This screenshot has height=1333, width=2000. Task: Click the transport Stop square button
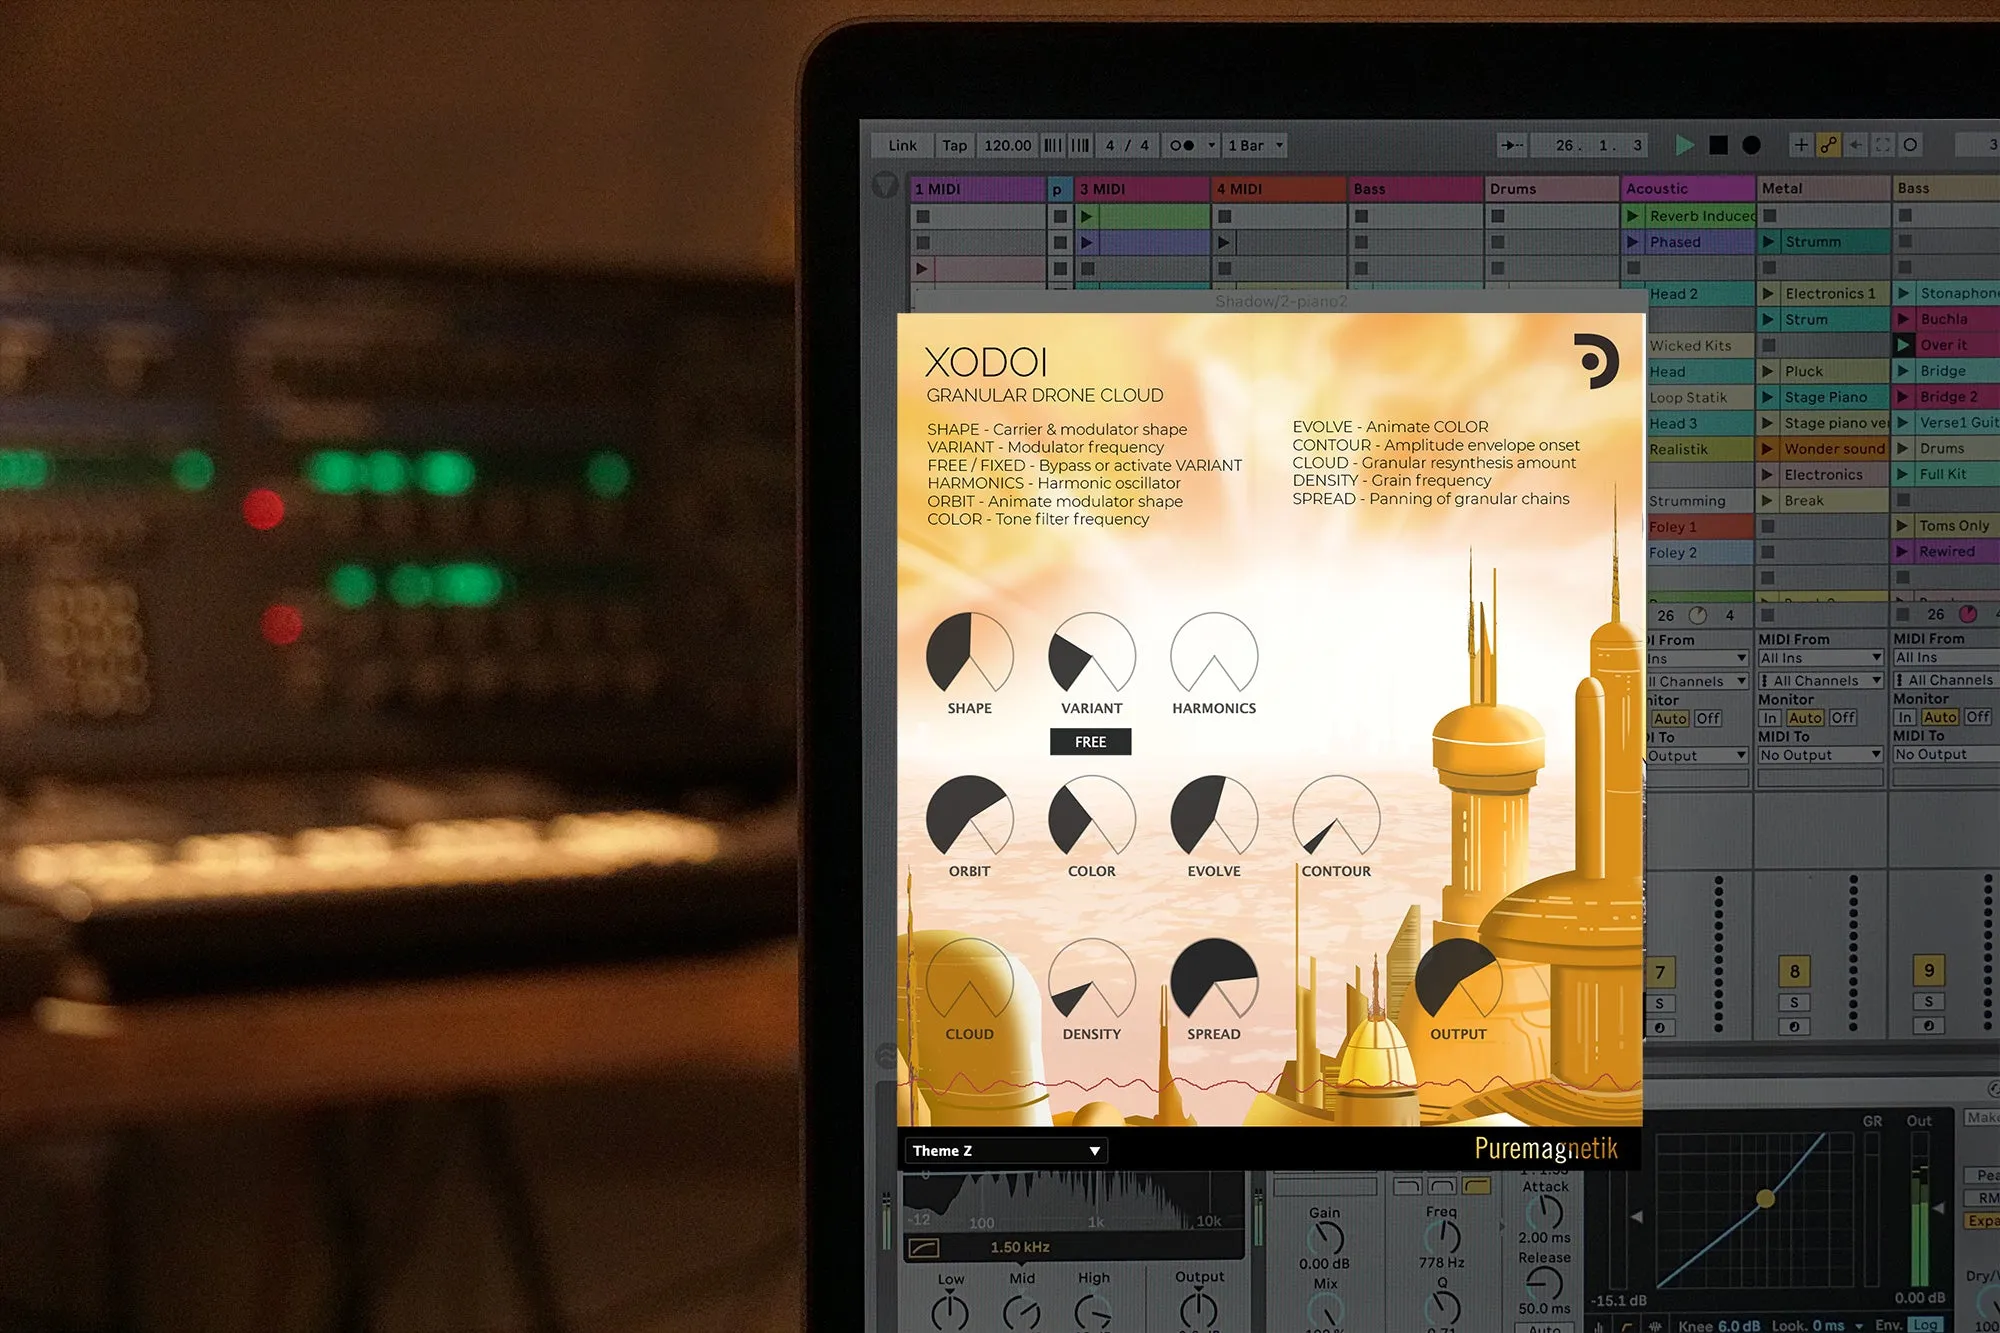point(1718,145)
